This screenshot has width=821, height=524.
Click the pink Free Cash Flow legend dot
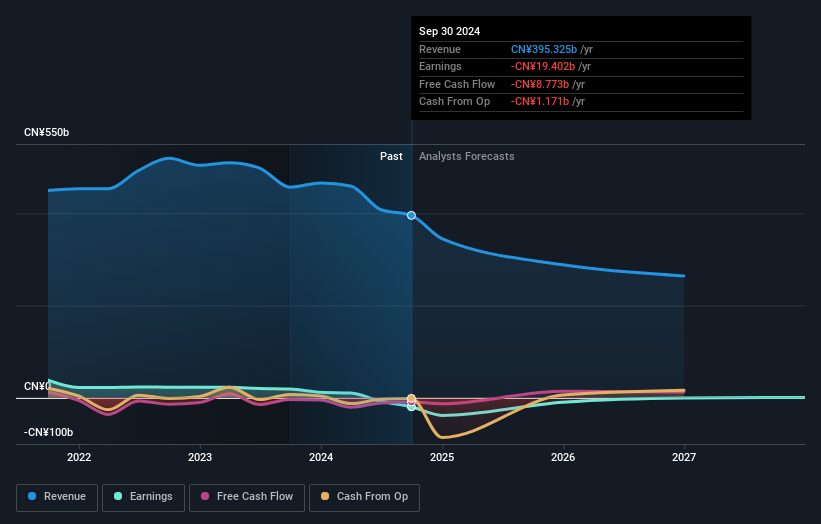tap(205, 496)
